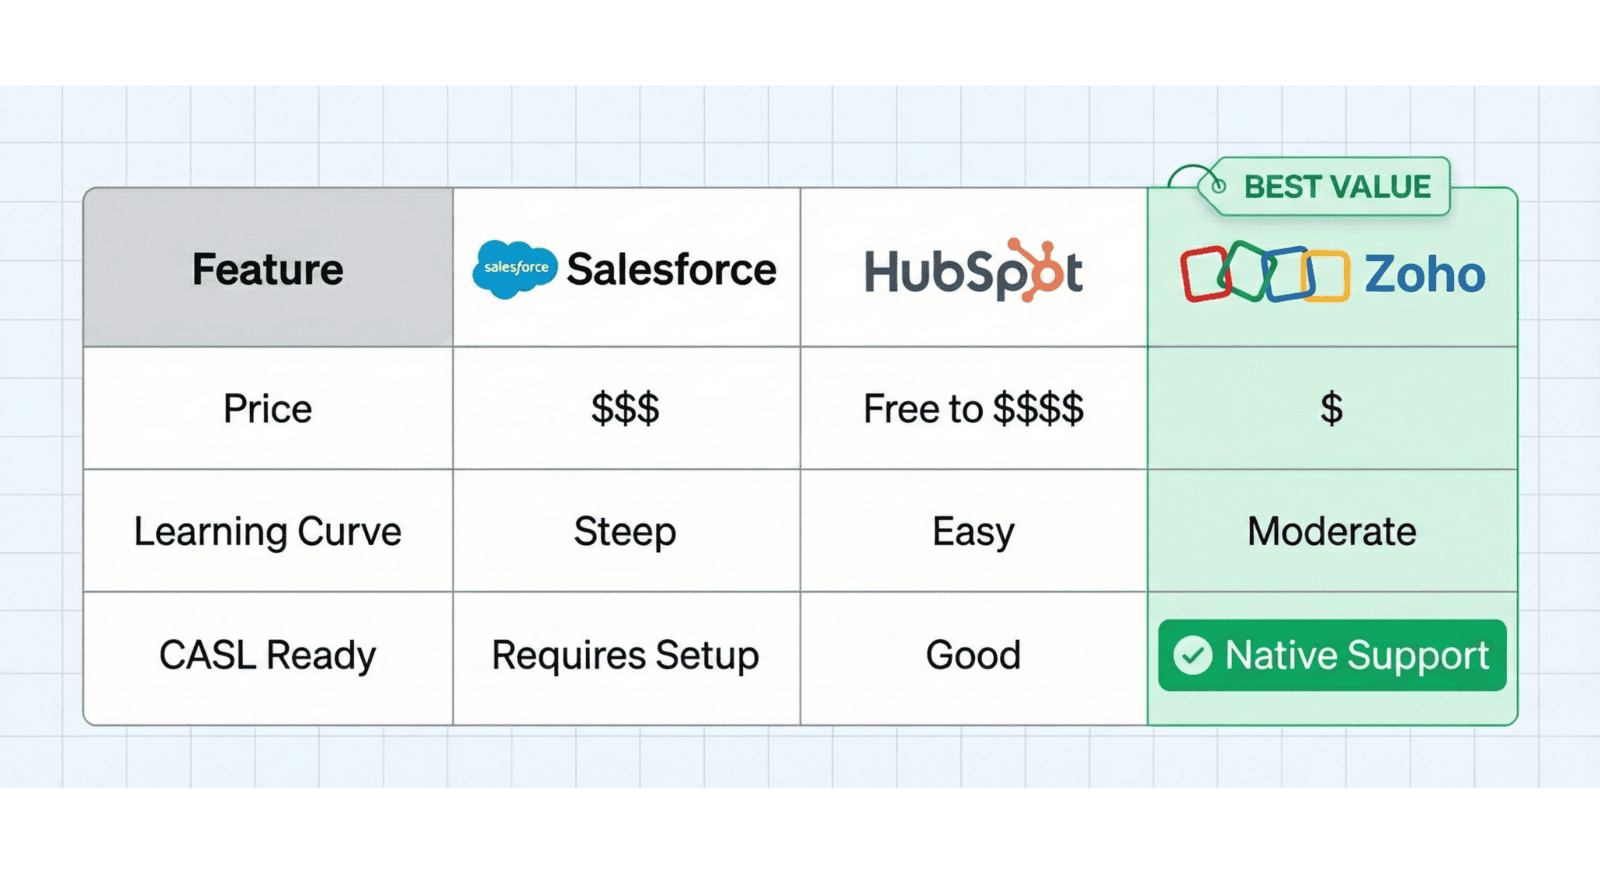Click the Free to $$$$ HubSpot cell
The image size is (1600, 873).
coord(973,409)
